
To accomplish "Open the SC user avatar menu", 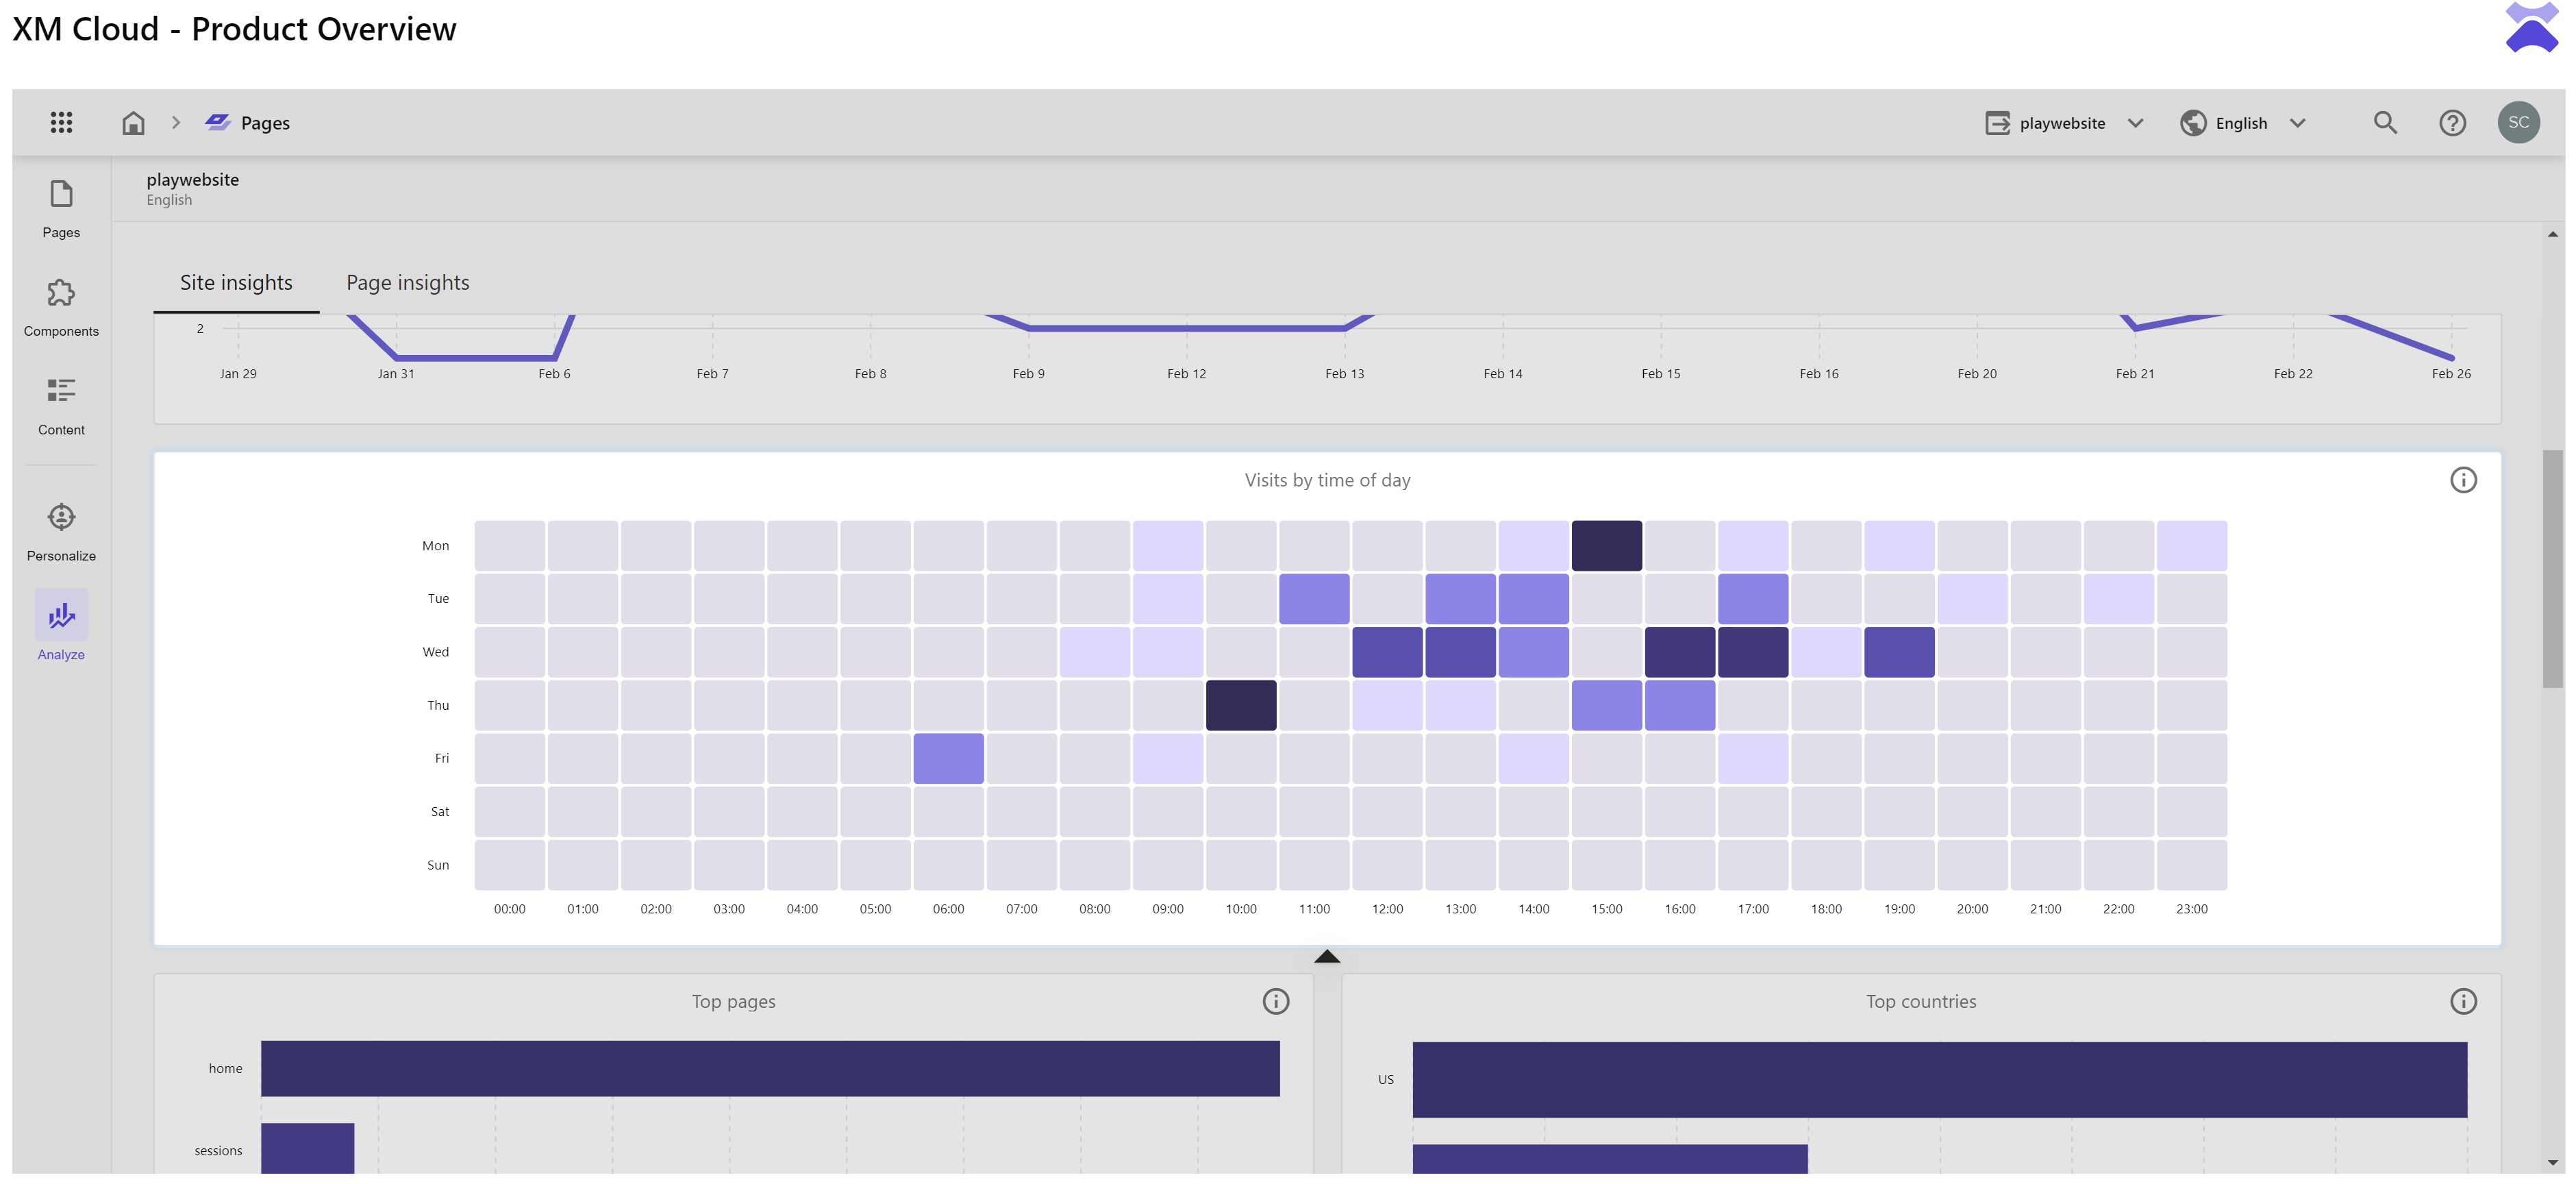I will 2517,122.
